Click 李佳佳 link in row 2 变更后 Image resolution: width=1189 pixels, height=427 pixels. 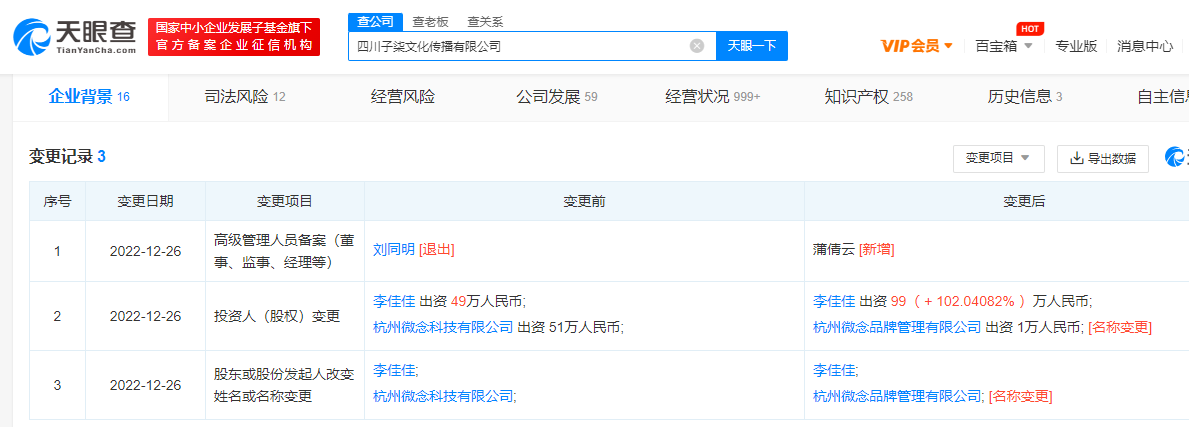834,300
